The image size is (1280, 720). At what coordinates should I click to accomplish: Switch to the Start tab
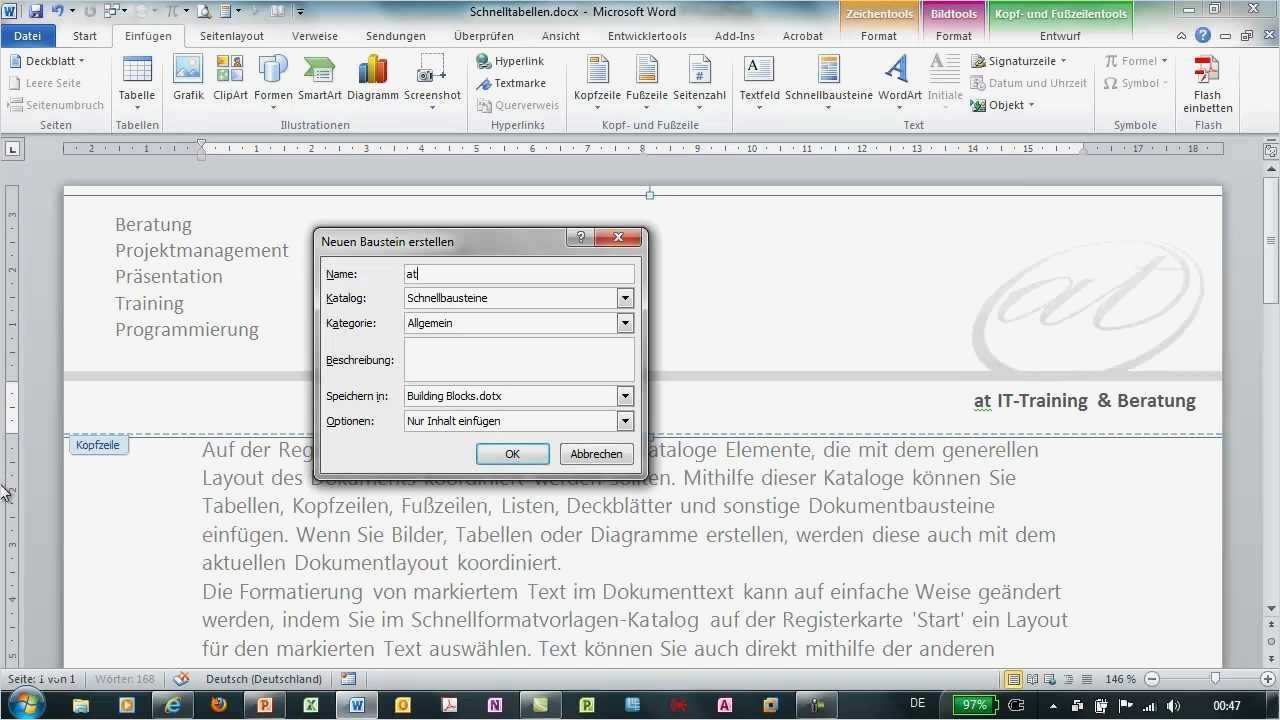tap(85, 36)
